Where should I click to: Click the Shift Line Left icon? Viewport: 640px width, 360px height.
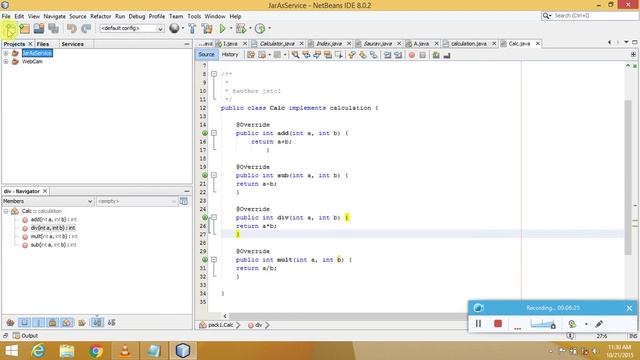(387, 55)
